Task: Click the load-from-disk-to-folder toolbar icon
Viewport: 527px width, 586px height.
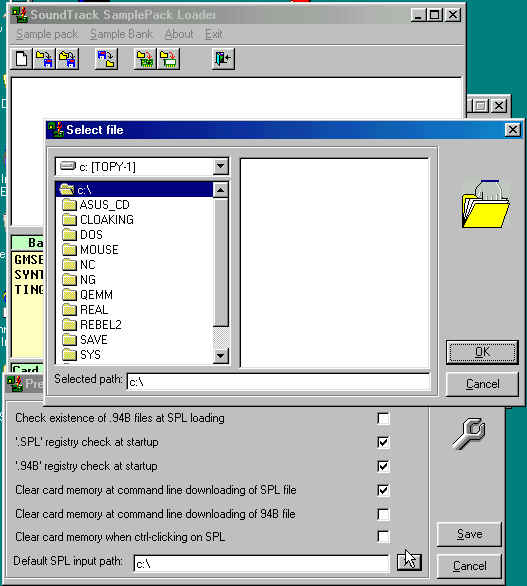Action: [106, 59]
